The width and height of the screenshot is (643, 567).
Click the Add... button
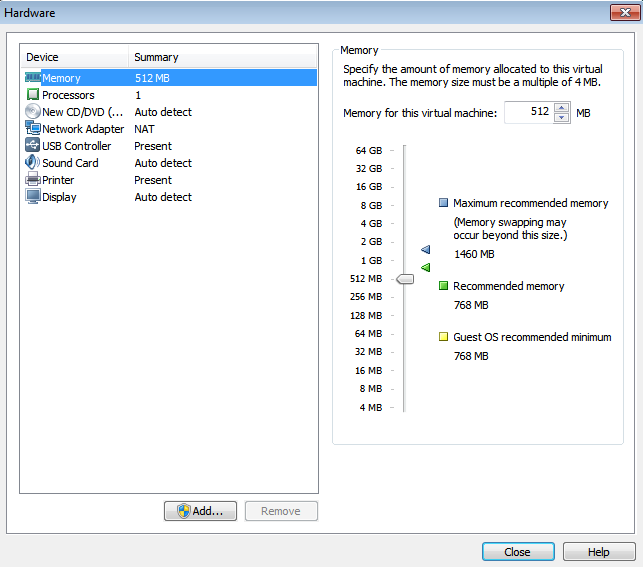coord(200,511)
